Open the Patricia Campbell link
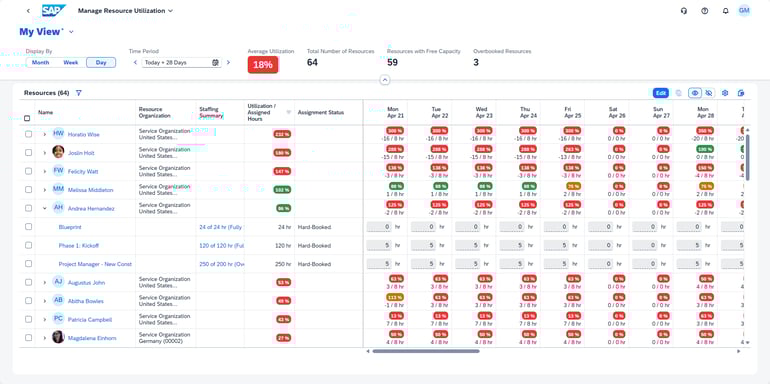 90,319
